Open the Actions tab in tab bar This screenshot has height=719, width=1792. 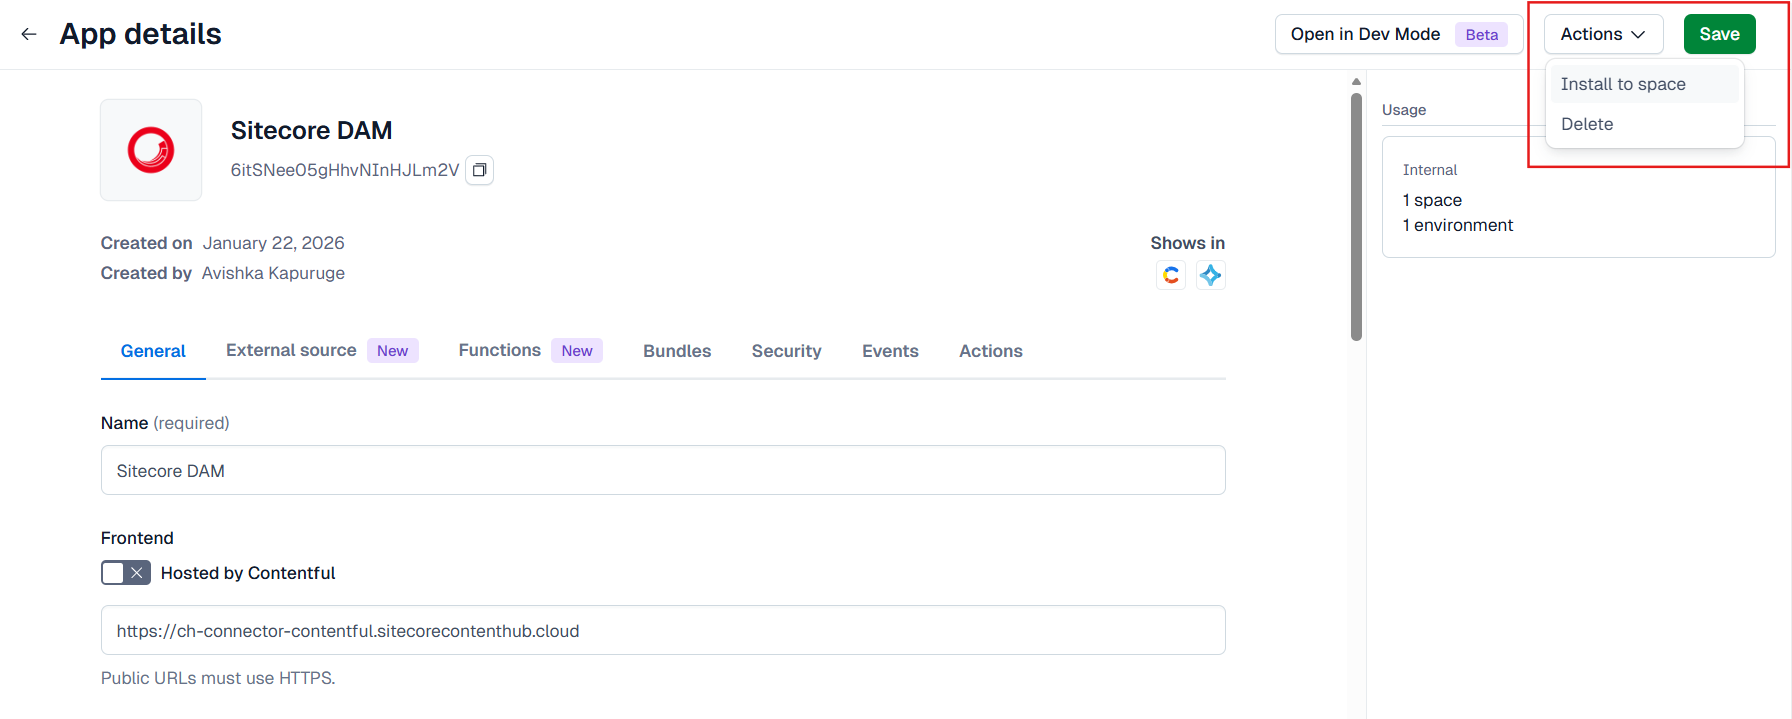pyautogui.click(x=991, y=351)
